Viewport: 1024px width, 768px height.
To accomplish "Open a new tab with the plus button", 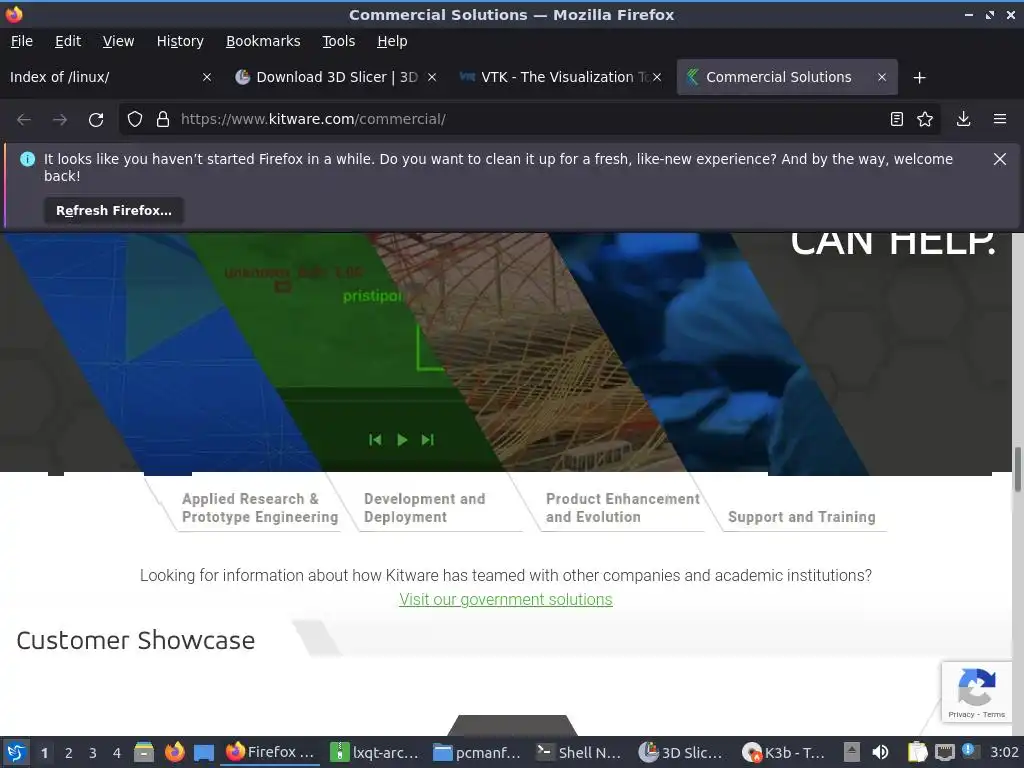I will tap(920, 78).
